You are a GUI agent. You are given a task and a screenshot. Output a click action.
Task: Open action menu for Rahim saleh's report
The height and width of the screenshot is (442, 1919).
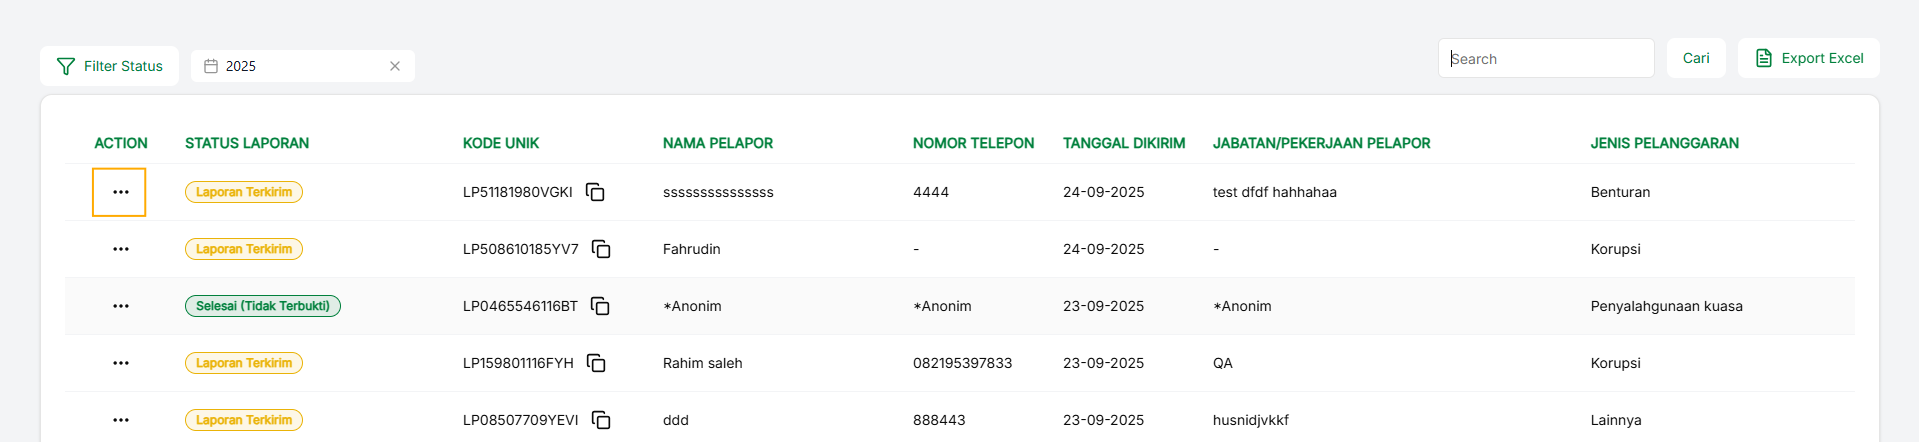click(120, 363)
